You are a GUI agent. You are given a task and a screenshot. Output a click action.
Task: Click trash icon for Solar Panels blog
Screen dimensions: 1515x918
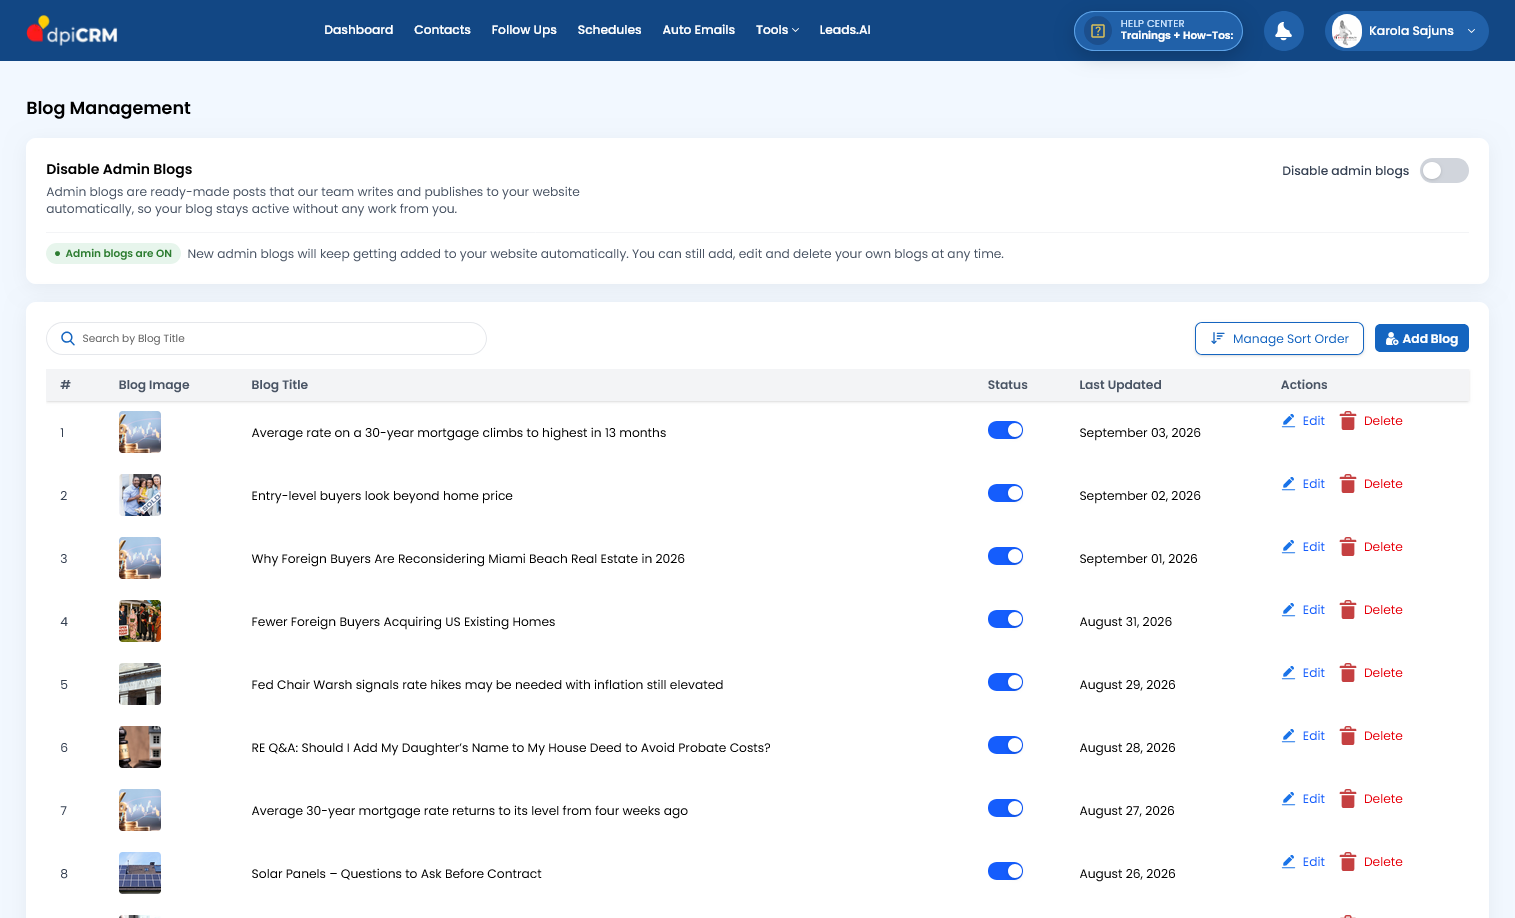click(1348, 862)
